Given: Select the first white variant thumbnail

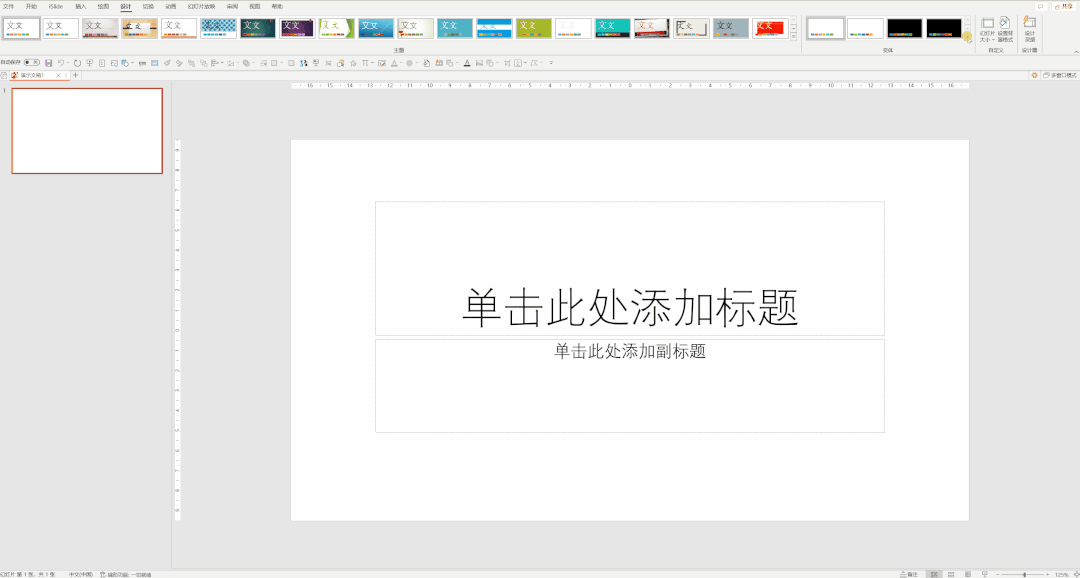Looking at the screenshot, I should 825,28.
